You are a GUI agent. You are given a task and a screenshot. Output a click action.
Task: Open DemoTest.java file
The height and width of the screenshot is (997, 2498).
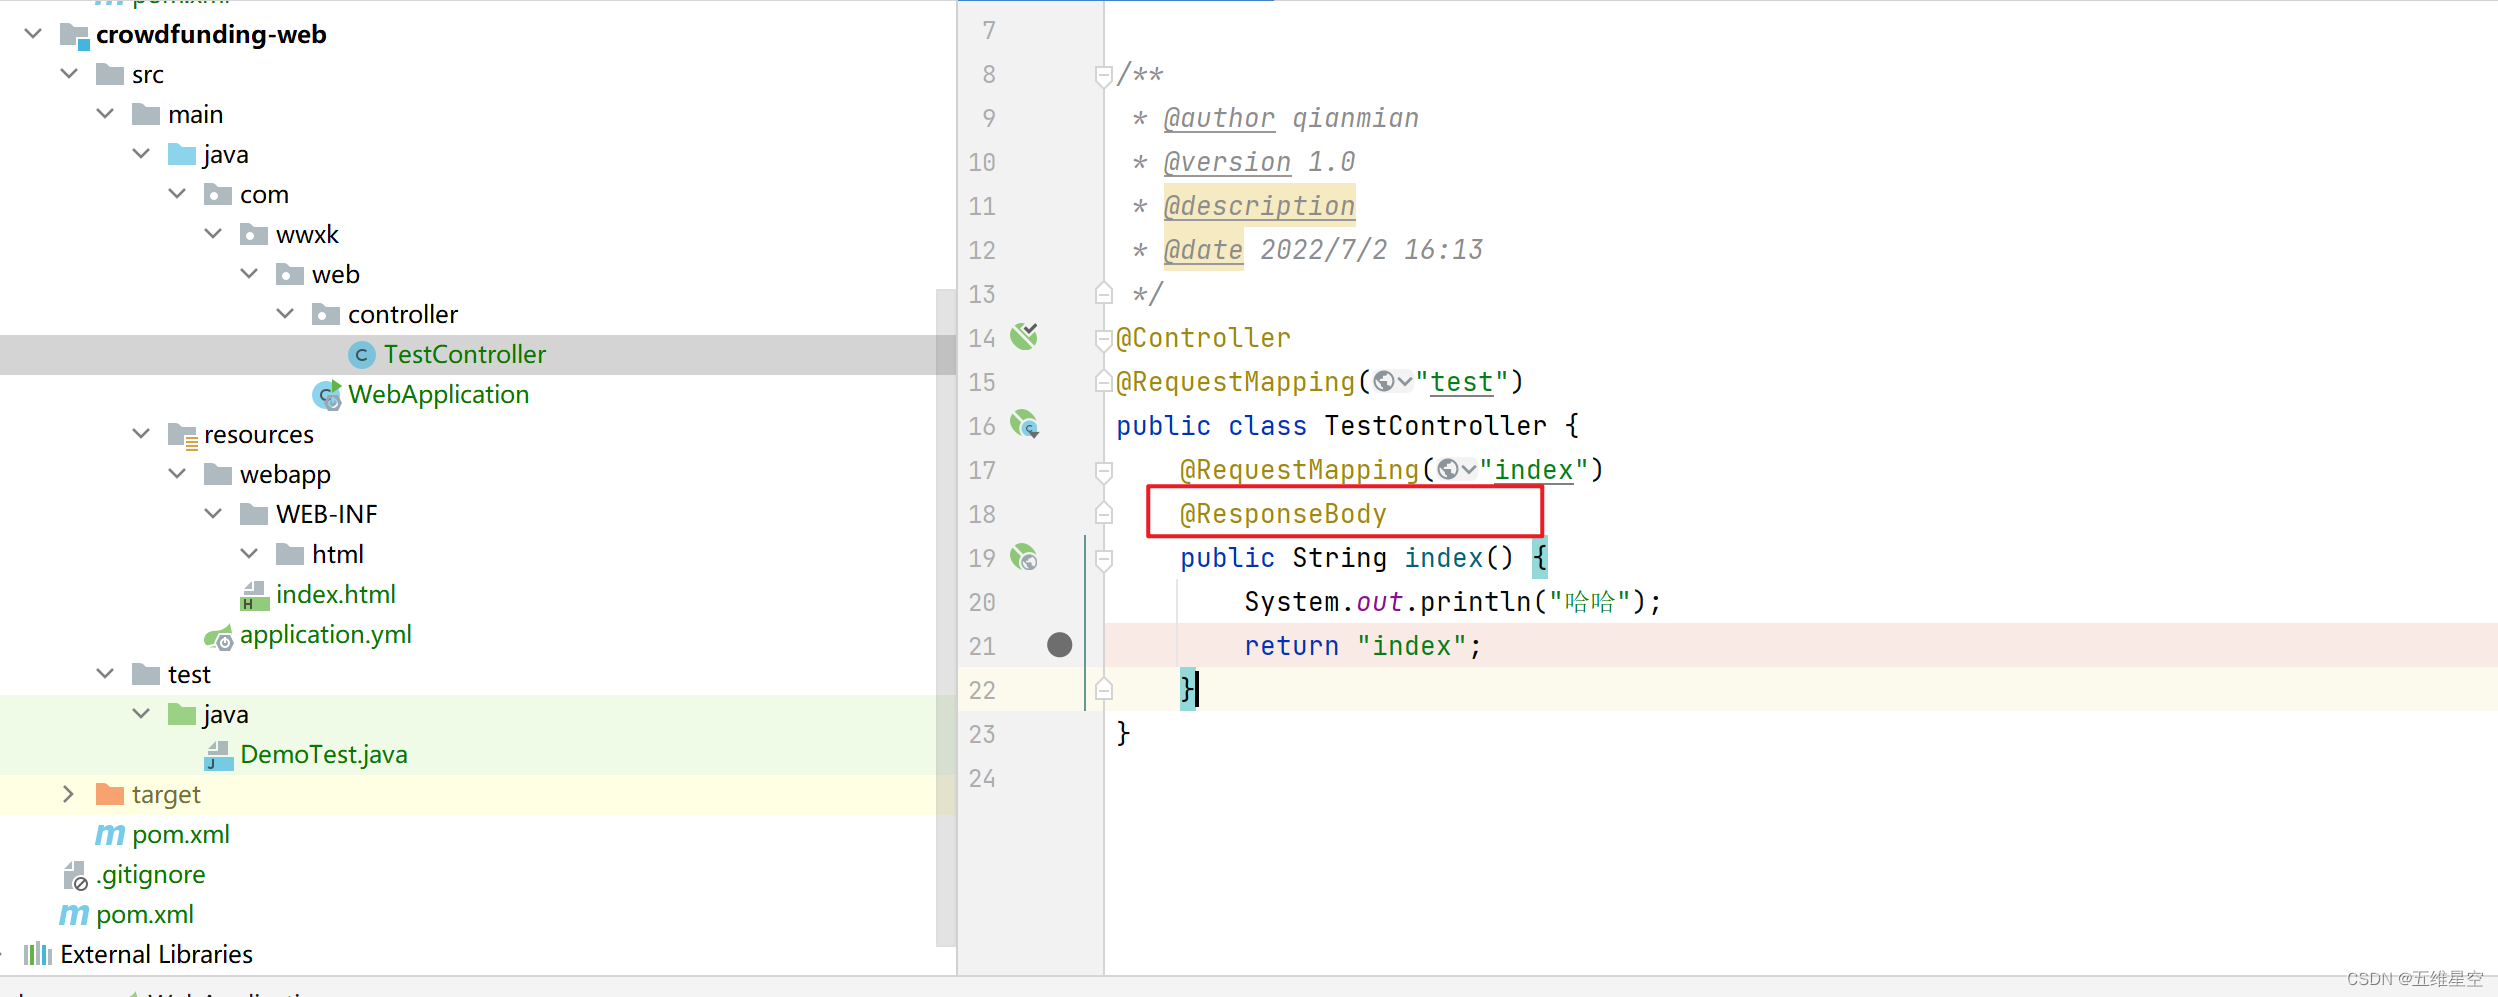(x=323, y=754)
